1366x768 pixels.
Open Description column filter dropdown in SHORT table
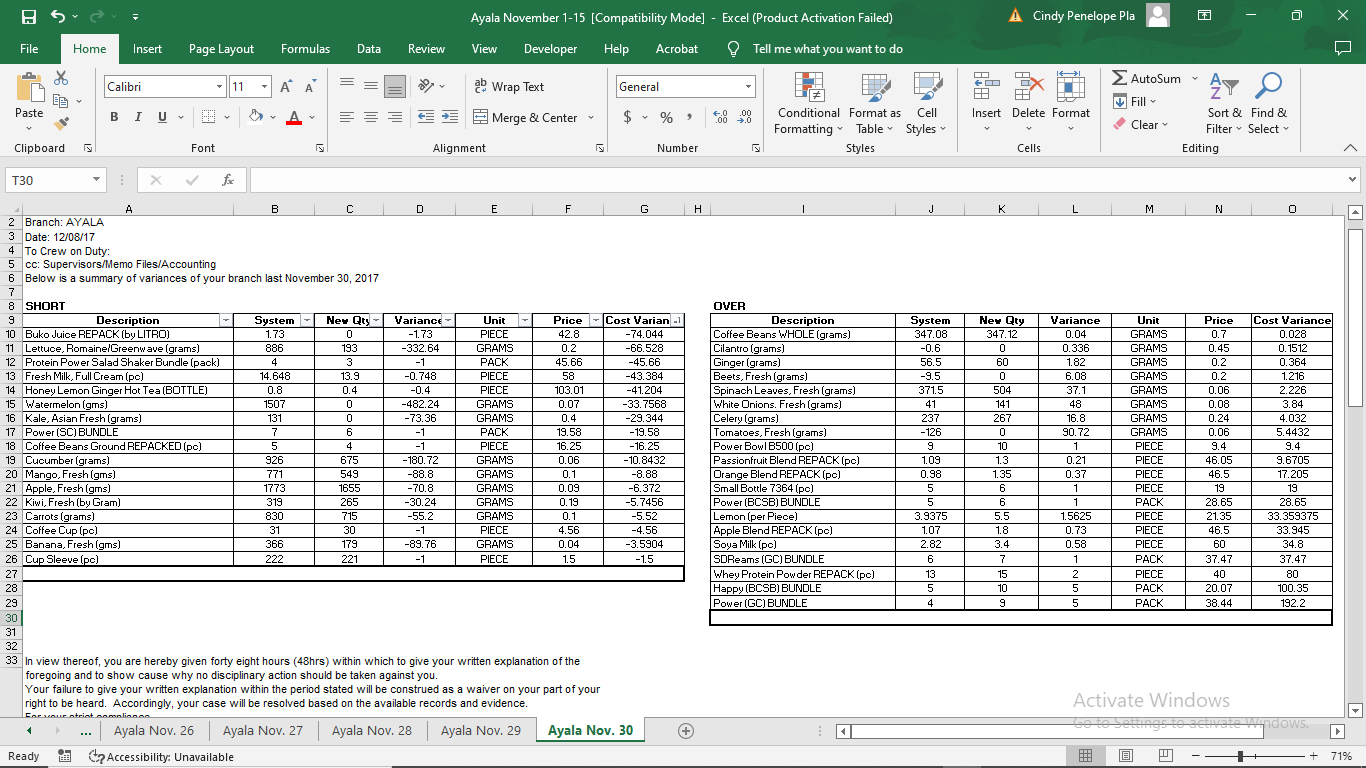click(226, 320)
